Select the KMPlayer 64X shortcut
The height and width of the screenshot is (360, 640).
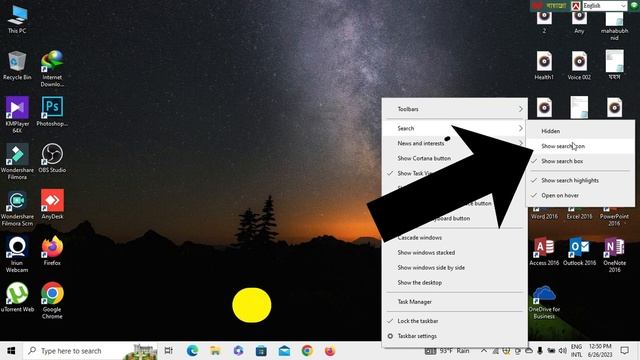point(17,115)
